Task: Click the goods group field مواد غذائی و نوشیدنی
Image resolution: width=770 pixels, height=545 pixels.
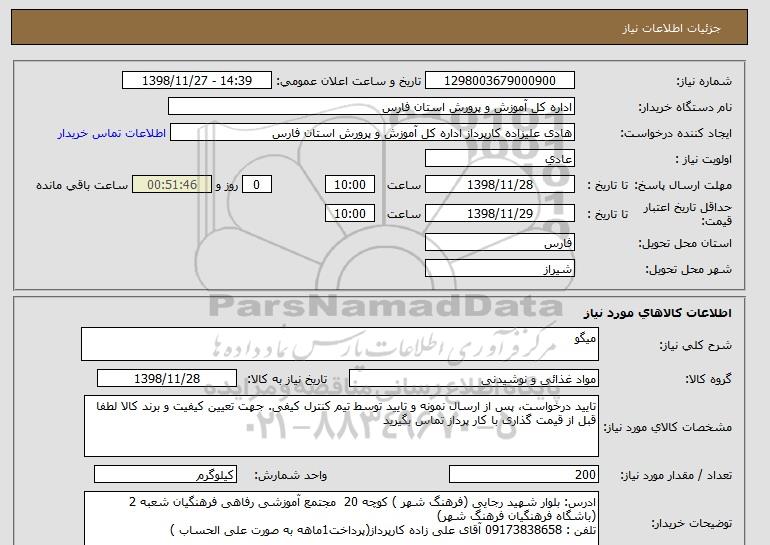Action: [x=474, y=379]
